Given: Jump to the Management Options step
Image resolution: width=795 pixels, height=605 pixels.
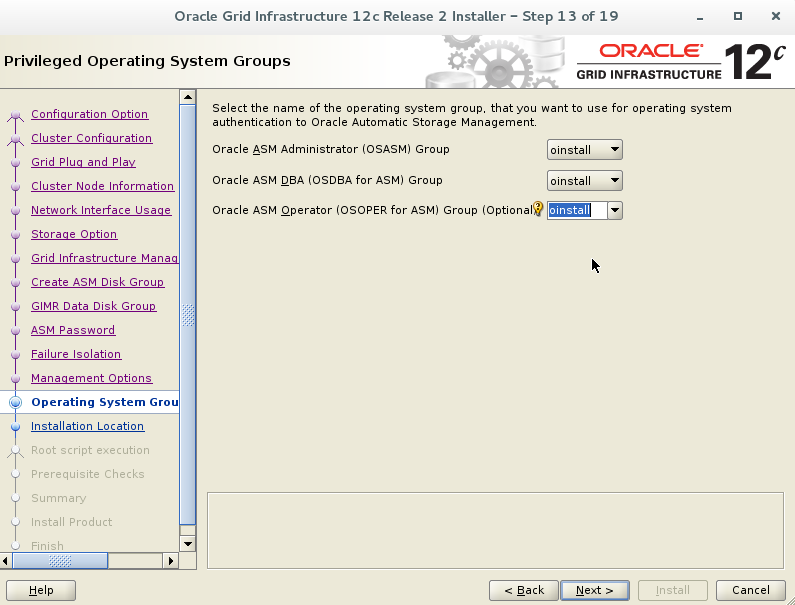Looking at the screenshot, I should [x=91, y=378].
